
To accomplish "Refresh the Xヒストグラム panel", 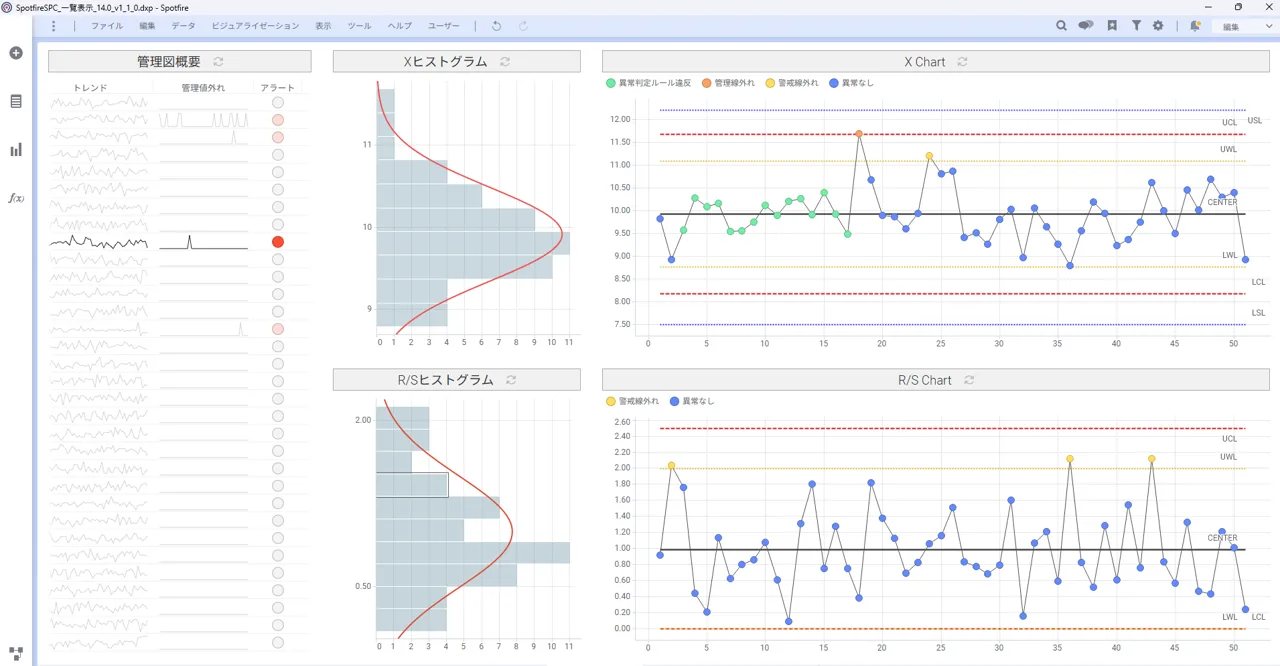I will click(x=505, y=62).
